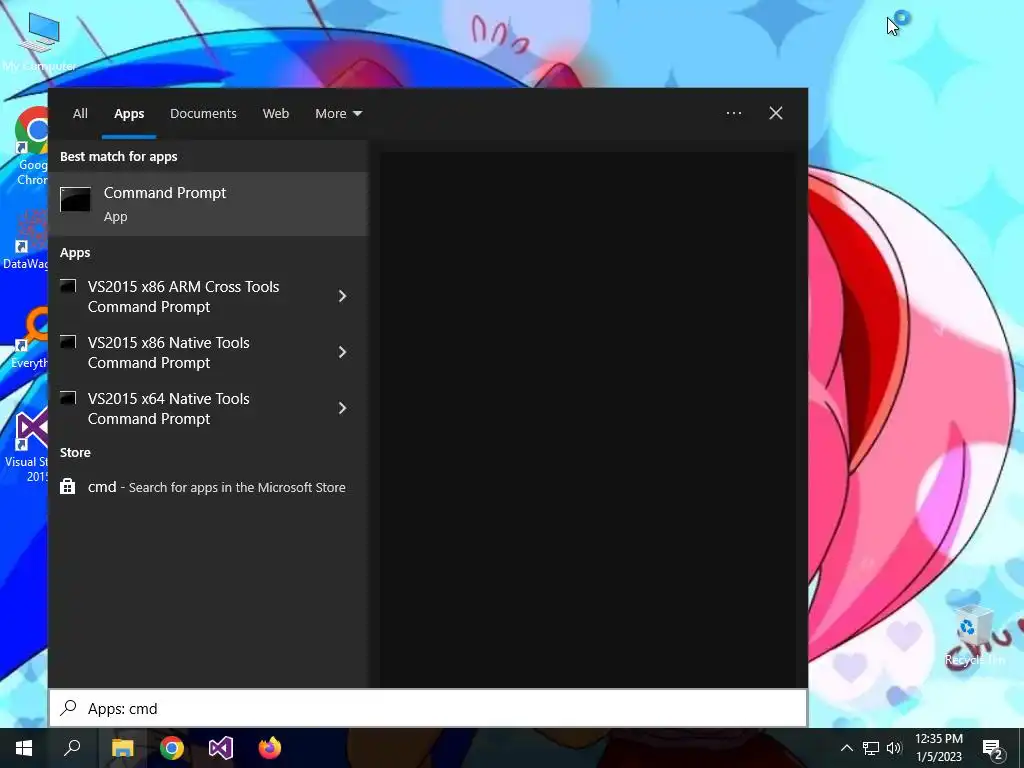Switch to the Documents tab
The height and width of the screenshot is (768, 1024).
click(x=203, y=114)
